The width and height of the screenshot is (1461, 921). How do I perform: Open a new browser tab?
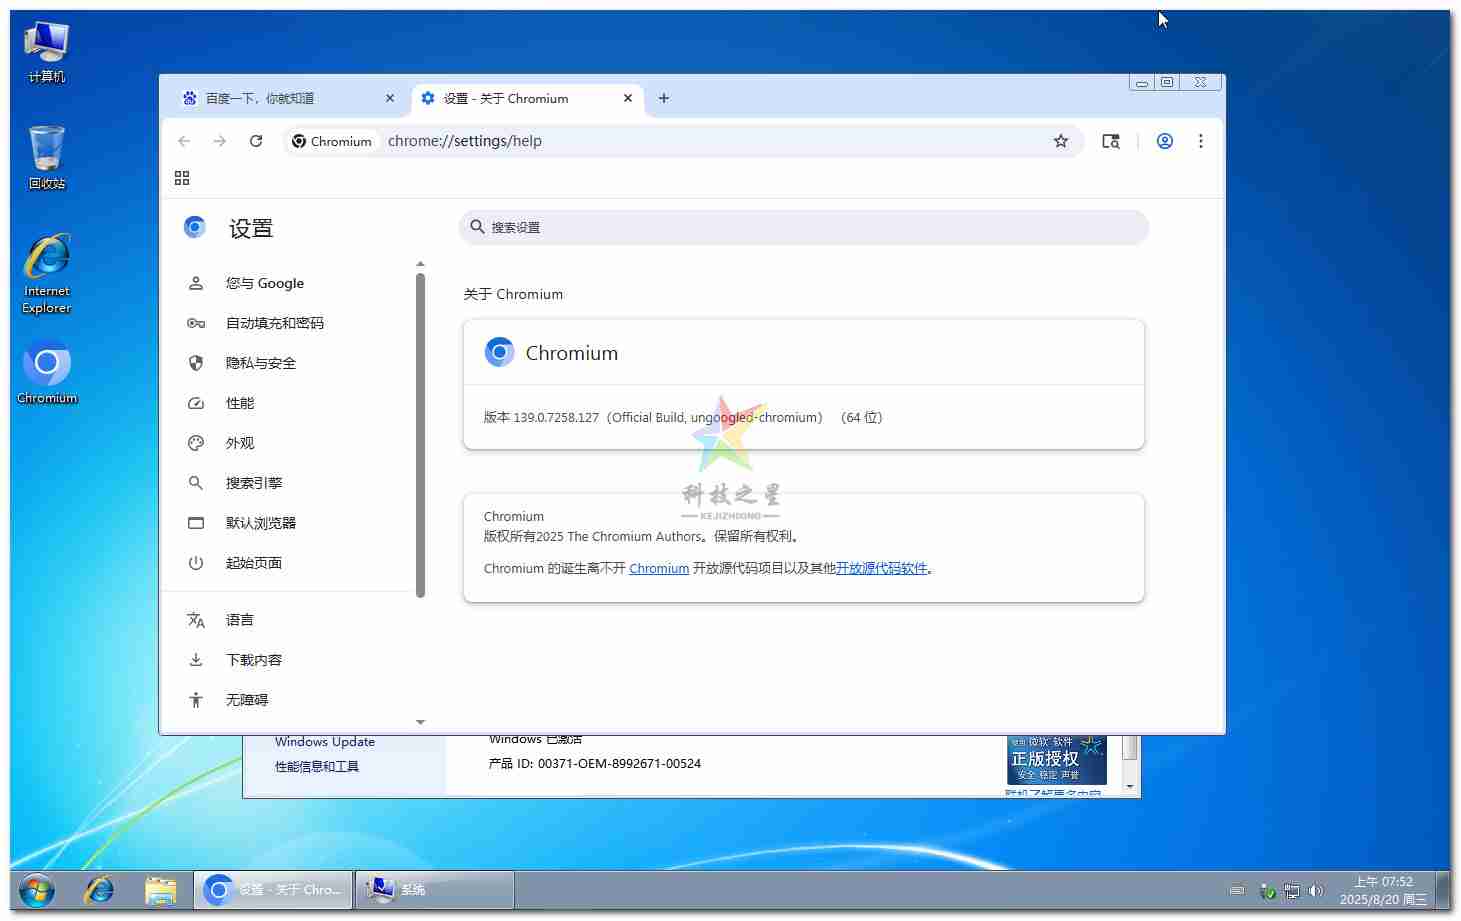tap(663, 98)
